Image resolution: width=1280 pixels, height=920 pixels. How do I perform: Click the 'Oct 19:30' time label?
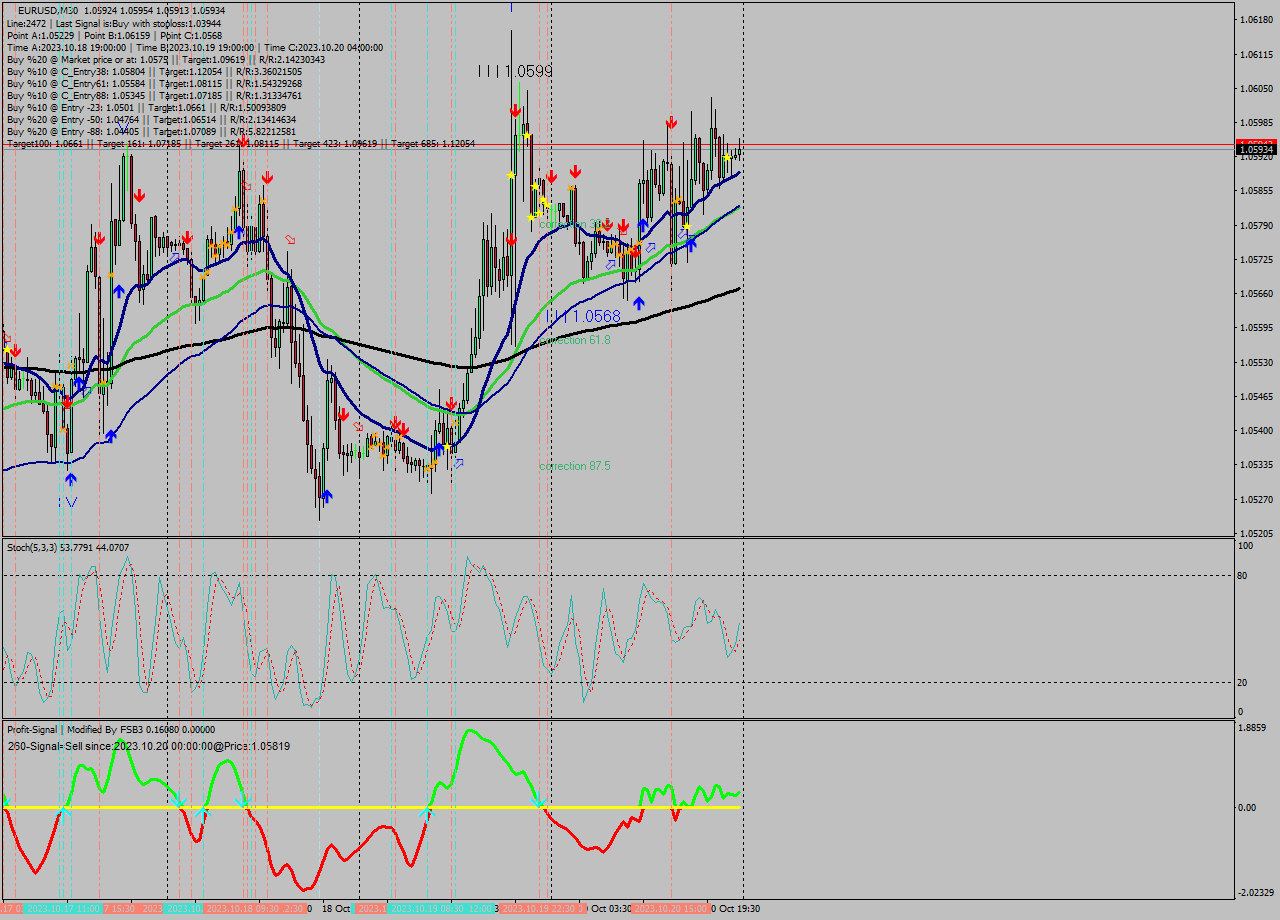739,908
